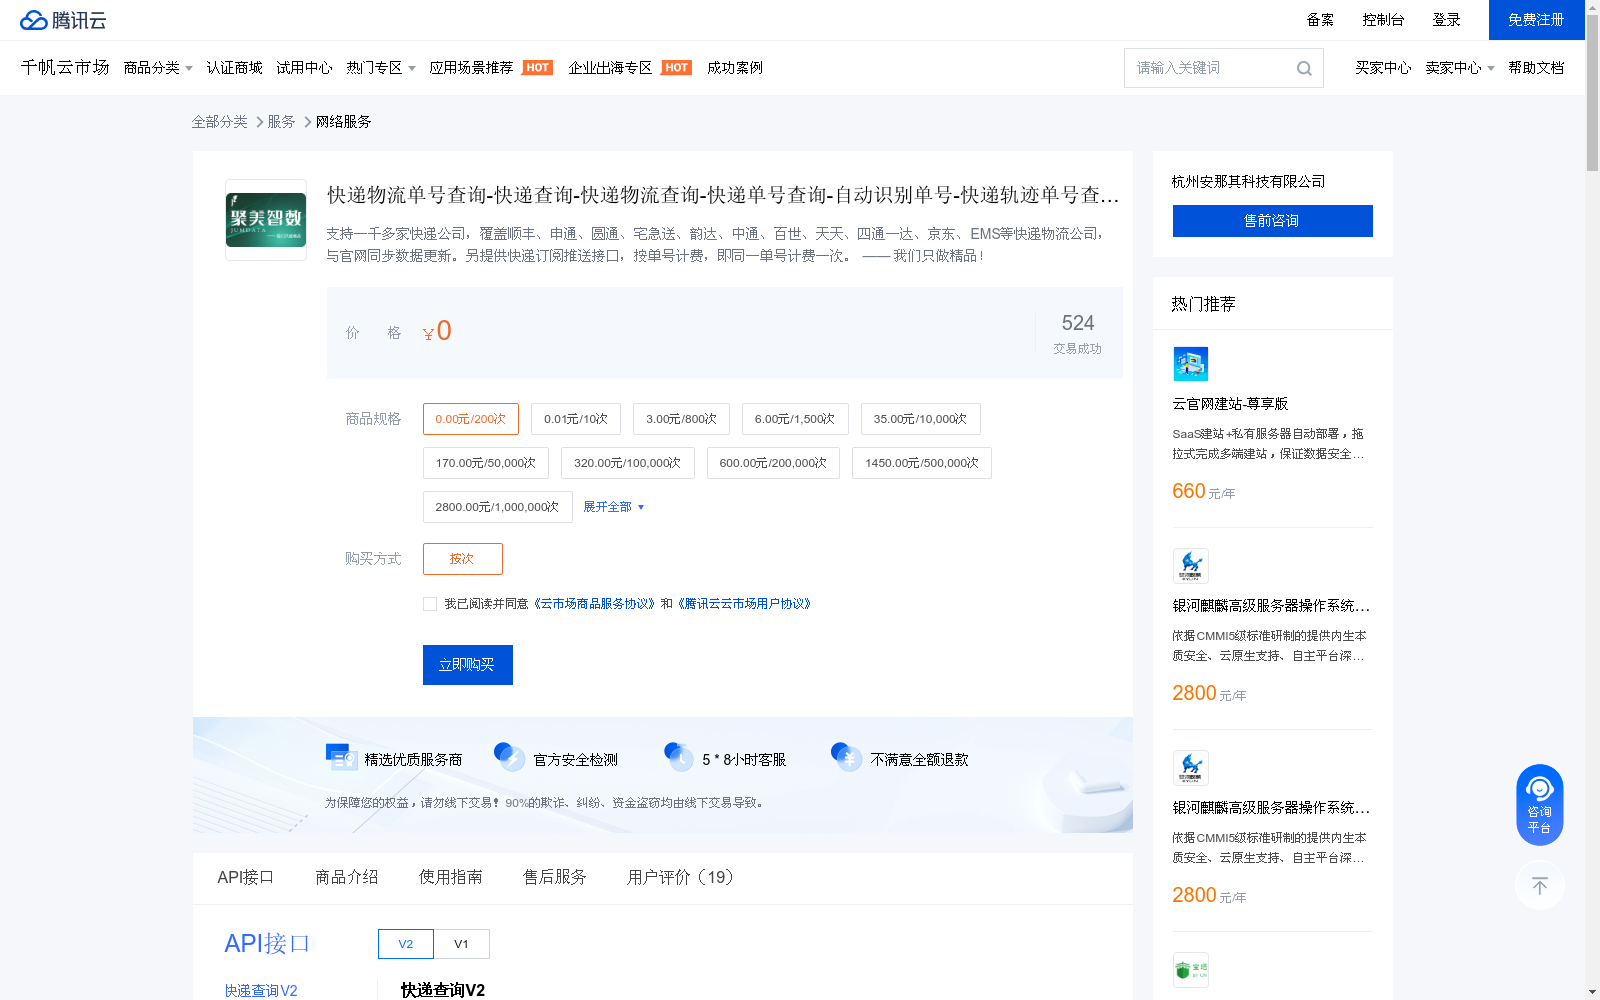
Task: Open 云官网建站-尊享版 product title
Action: (1231, 404)
